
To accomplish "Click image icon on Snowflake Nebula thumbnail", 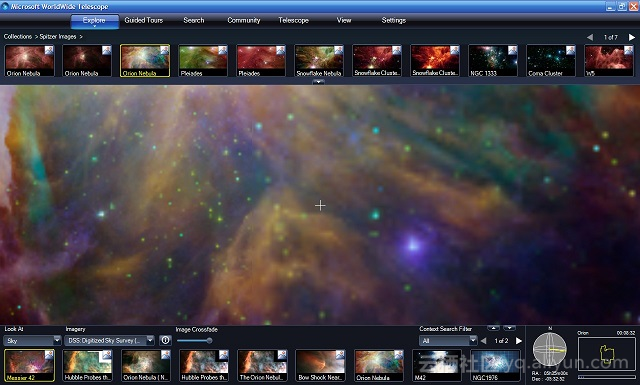I will pos(338,50).
